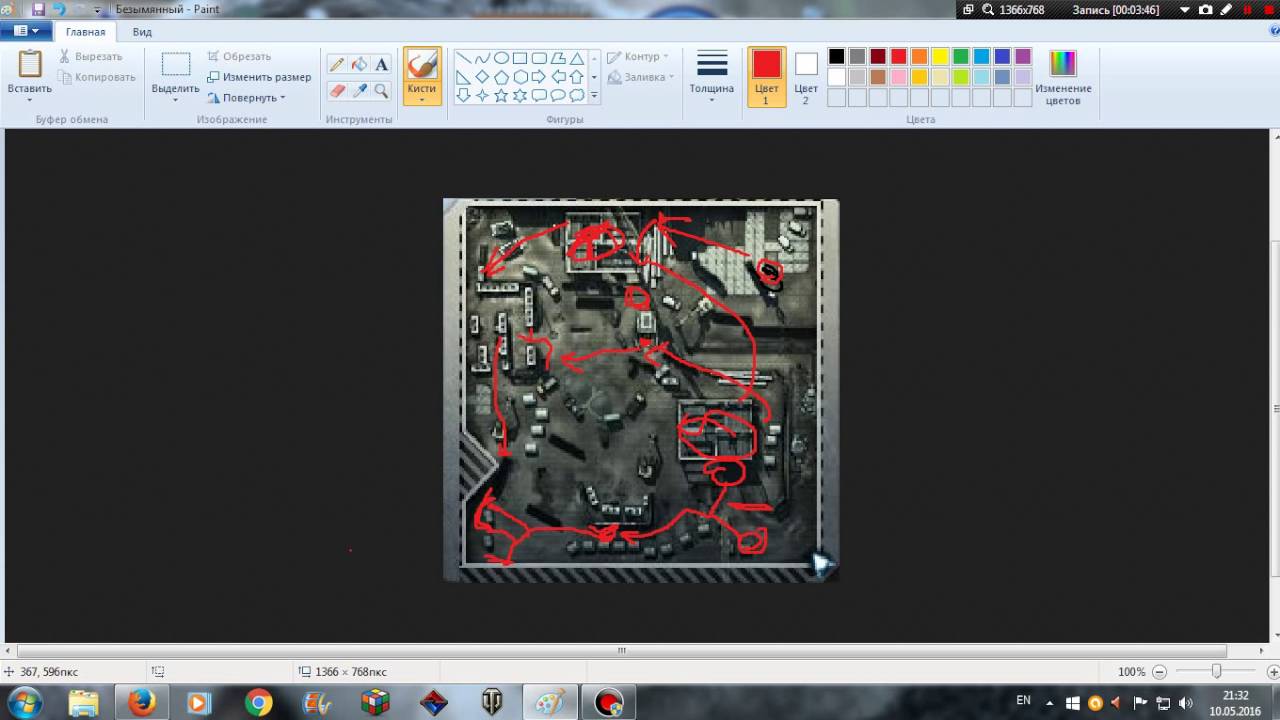Click the 100% zoom level text

1131,672
